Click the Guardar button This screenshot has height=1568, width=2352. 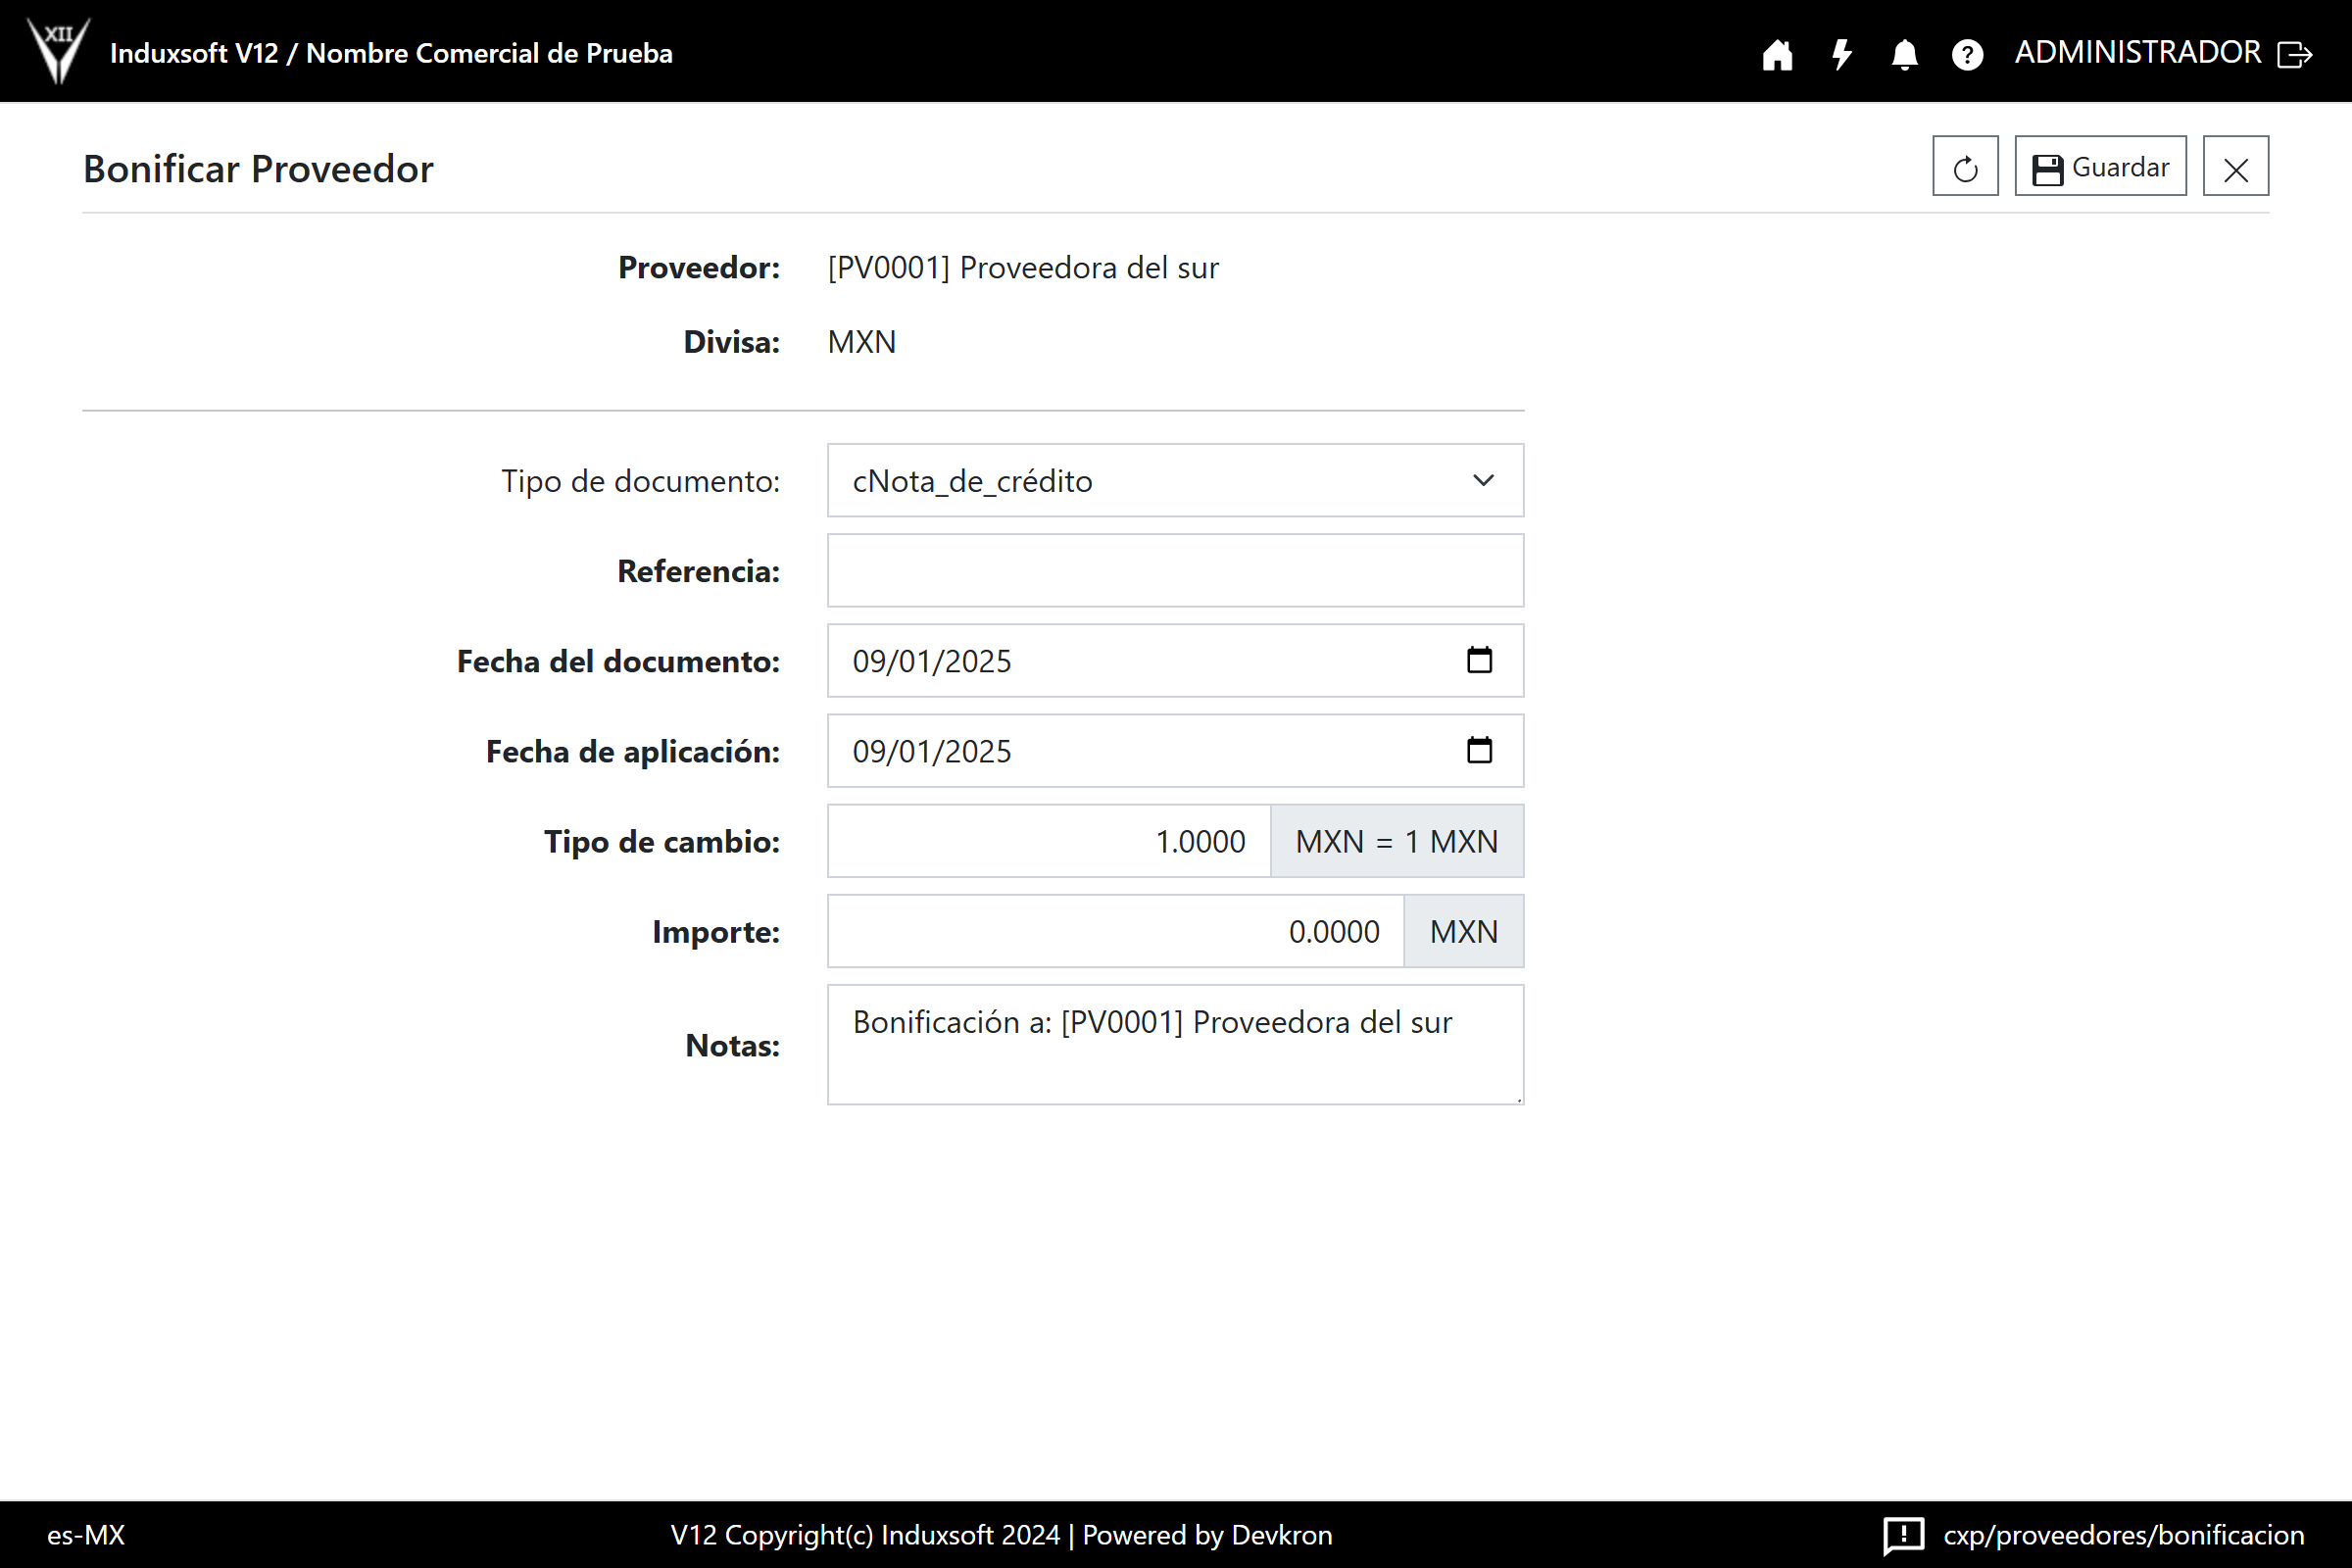(2099, 167)
